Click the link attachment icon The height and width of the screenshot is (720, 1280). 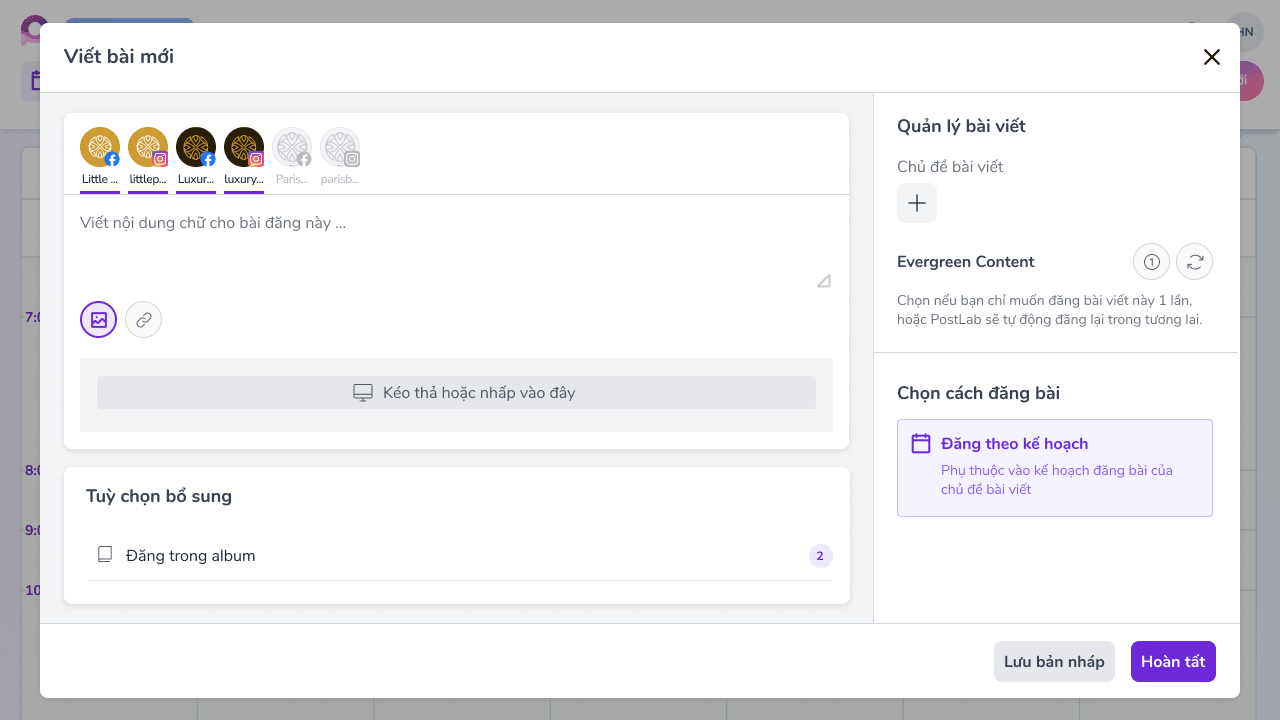(143, 319)
